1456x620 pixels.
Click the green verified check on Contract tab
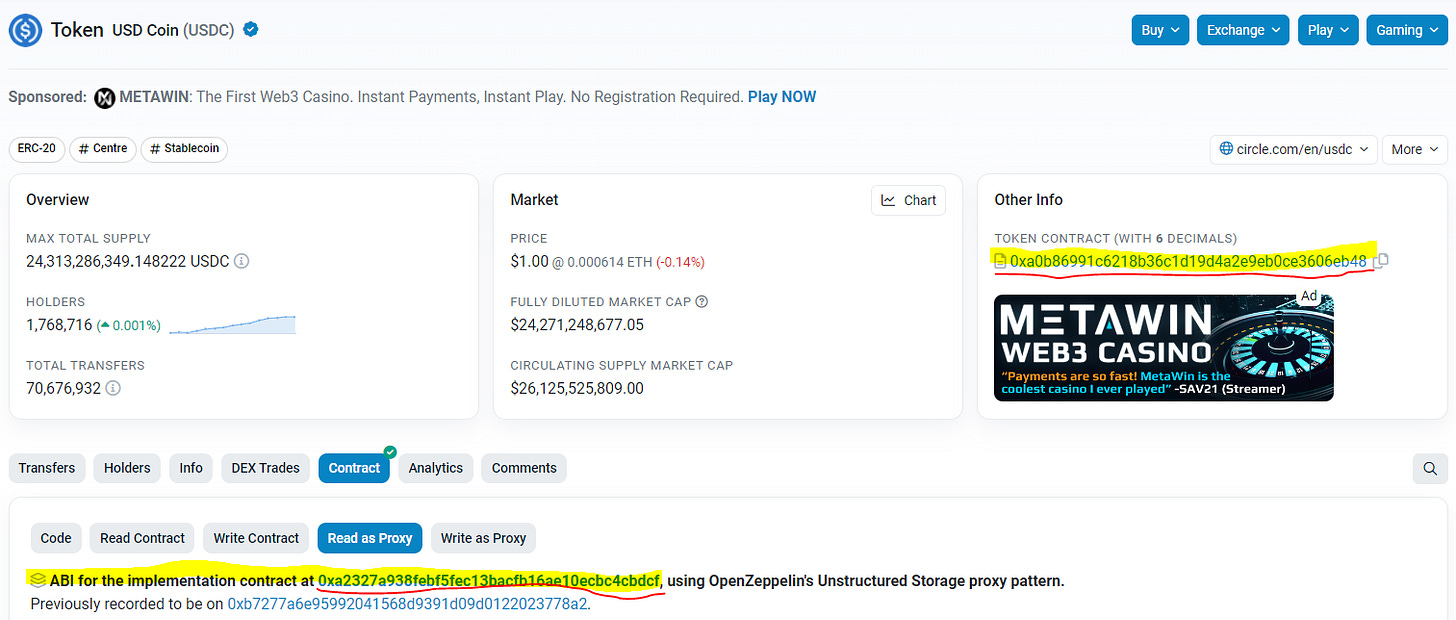(389, 452)
